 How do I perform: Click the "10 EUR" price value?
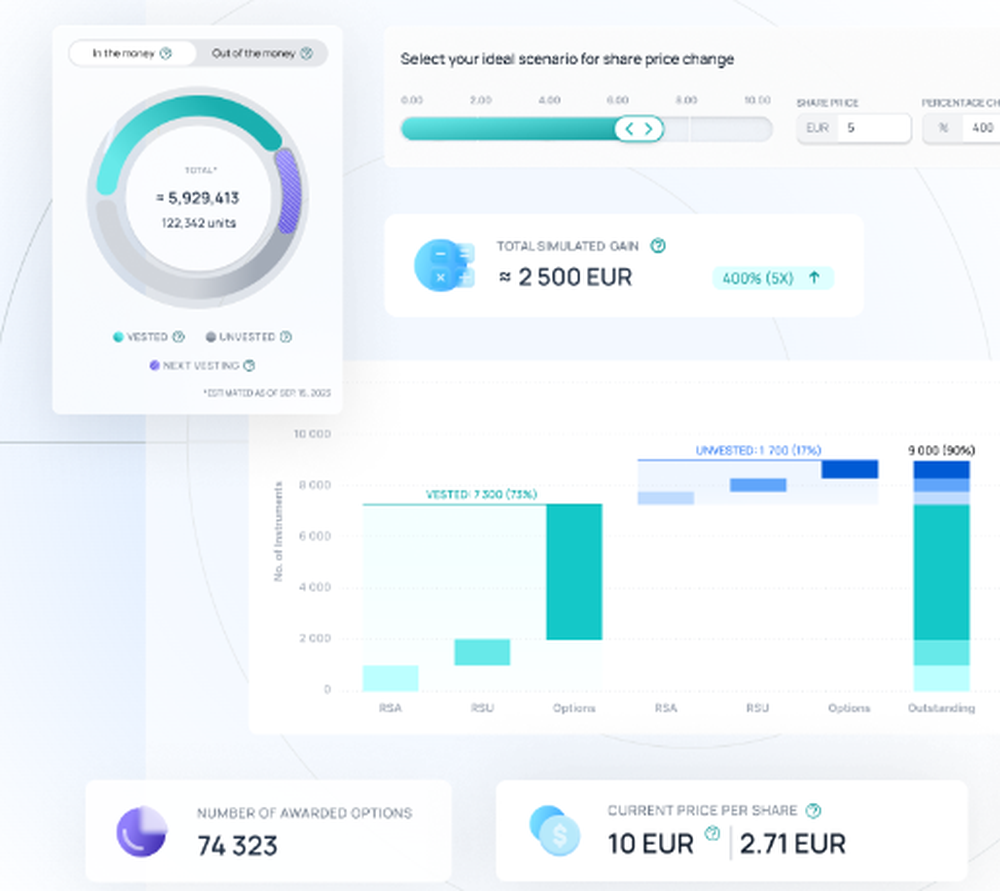tap(651, 844)
